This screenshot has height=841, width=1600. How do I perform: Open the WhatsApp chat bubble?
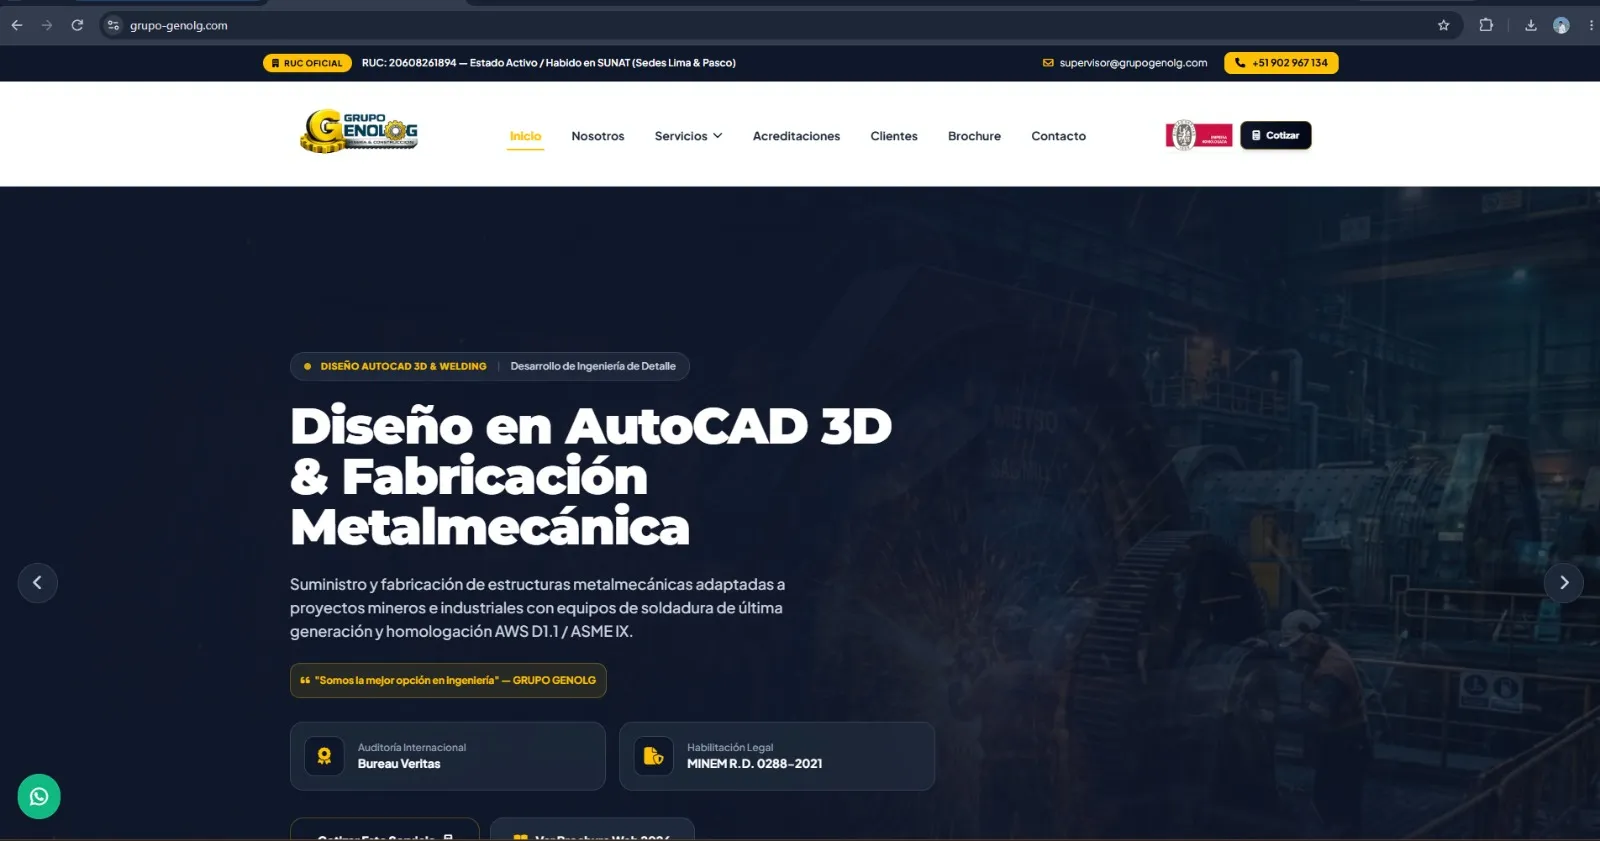click(39, 796)
